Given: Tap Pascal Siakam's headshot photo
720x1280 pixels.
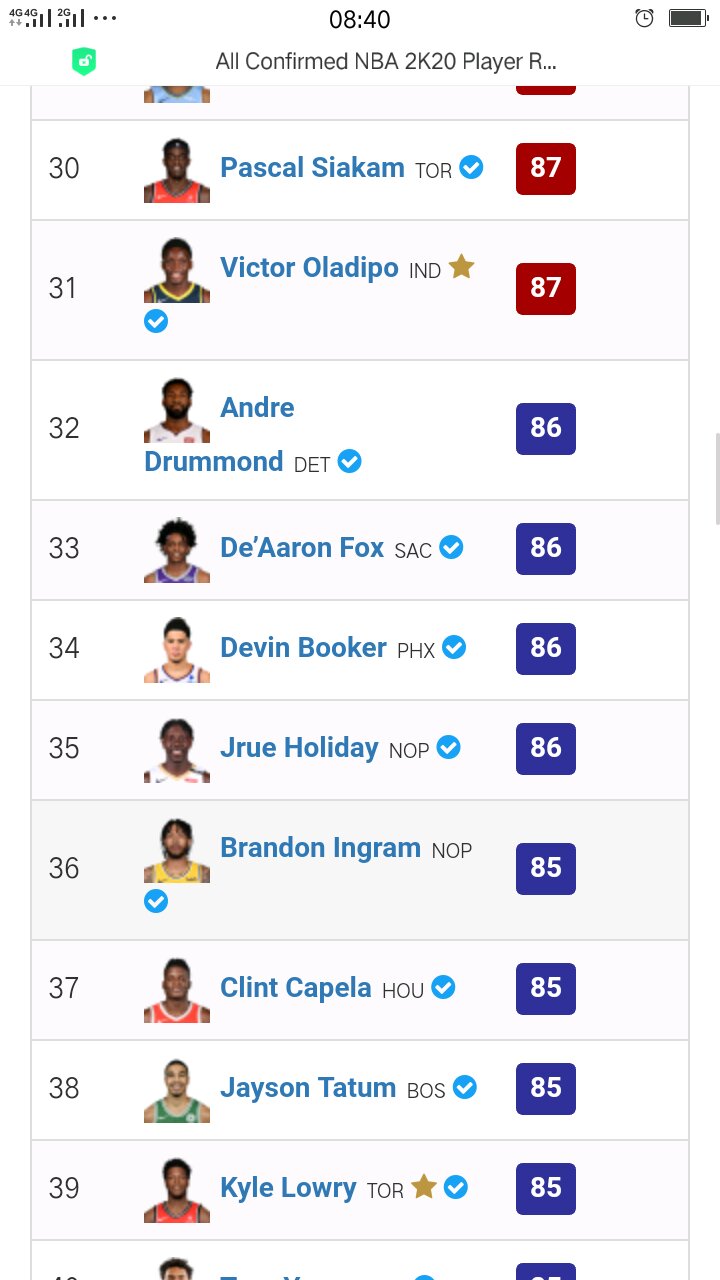Looking at the screenshot, I should (x=177, y=170).
